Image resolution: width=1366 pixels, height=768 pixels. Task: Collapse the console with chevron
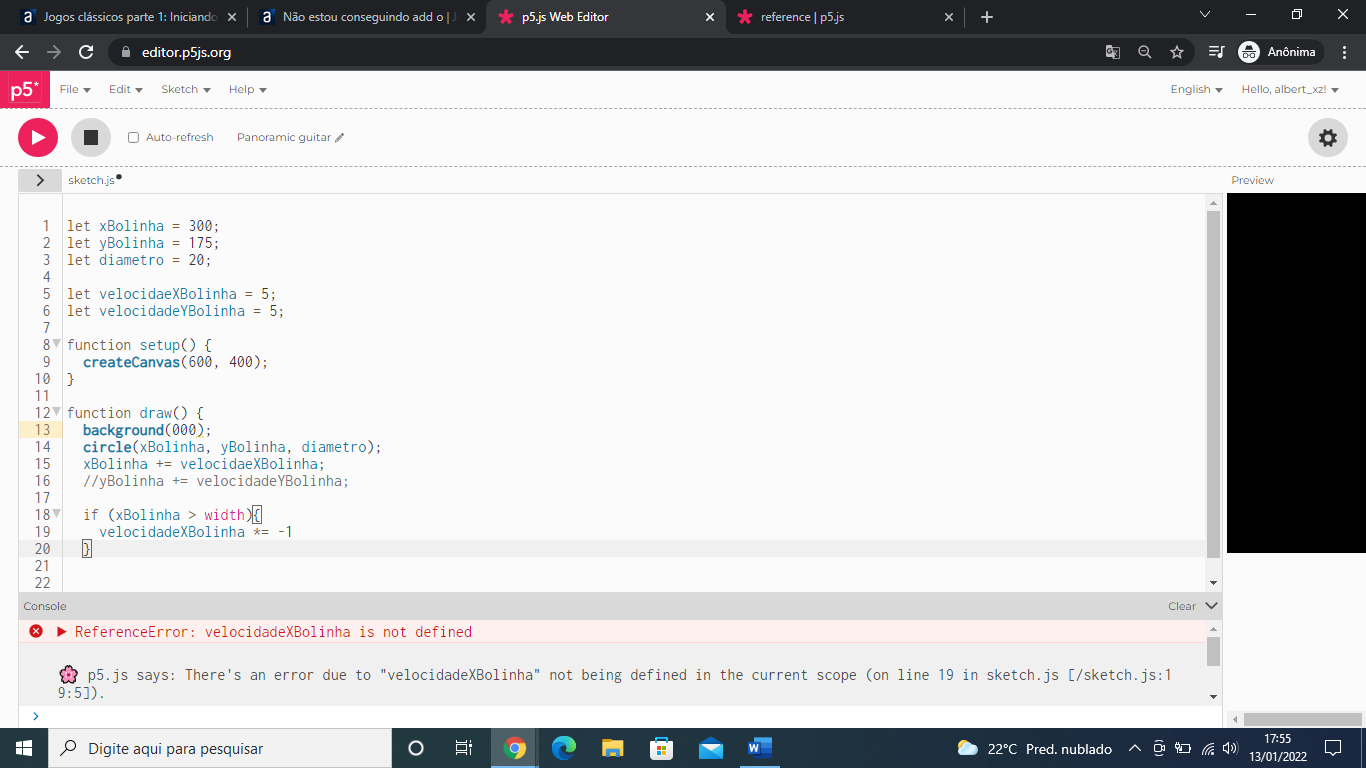point(1212,606)
